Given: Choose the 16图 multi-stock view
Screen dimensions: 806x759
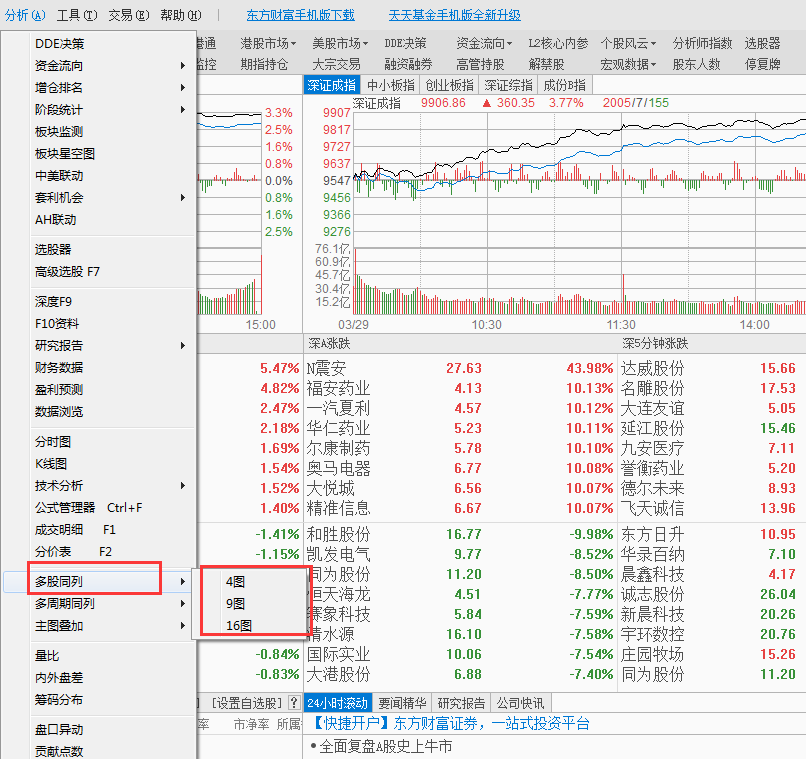Looking at the screenshot, I should pos(238,625).
